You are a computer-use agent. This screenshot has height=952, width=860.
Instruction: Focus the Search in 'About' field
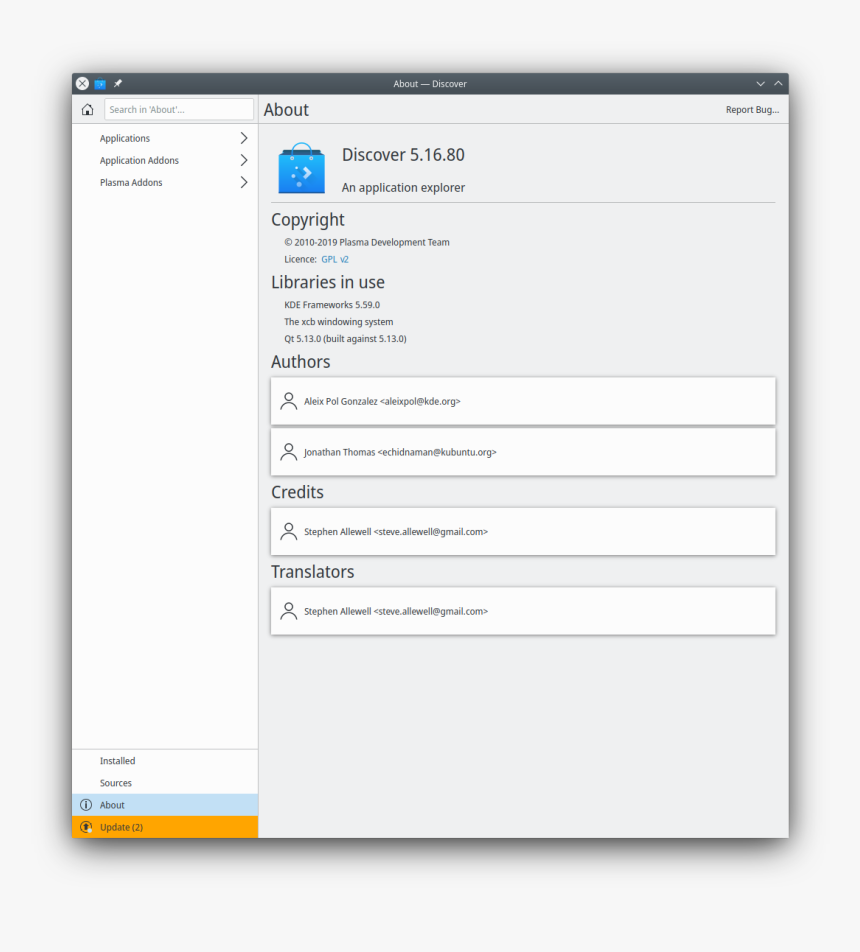pos(179,109)
